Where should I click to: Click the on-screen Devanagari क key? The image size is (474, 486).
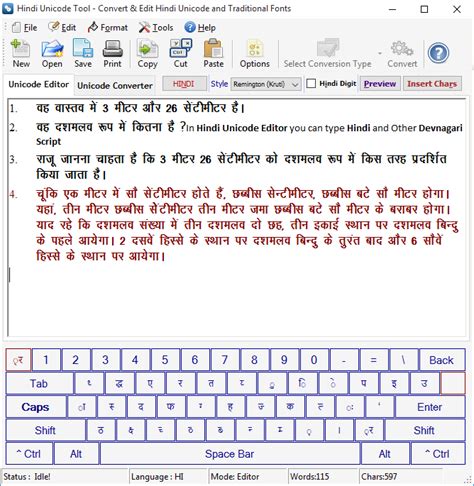[x=290, y=407]
